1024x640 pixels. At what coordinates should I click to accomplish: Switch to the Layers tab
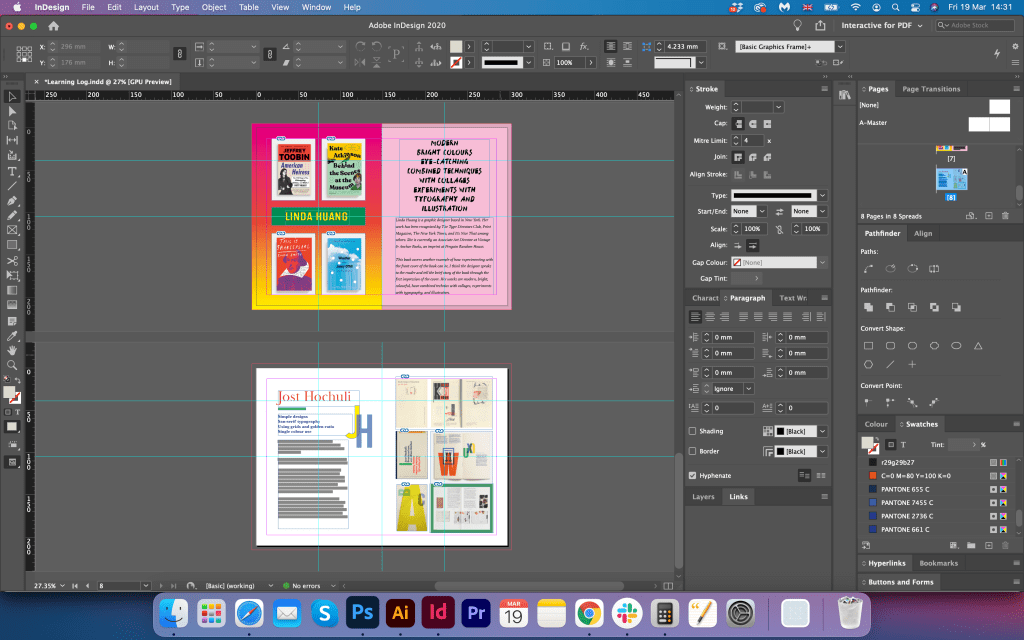pyautogui.click(x=703, y=496)
